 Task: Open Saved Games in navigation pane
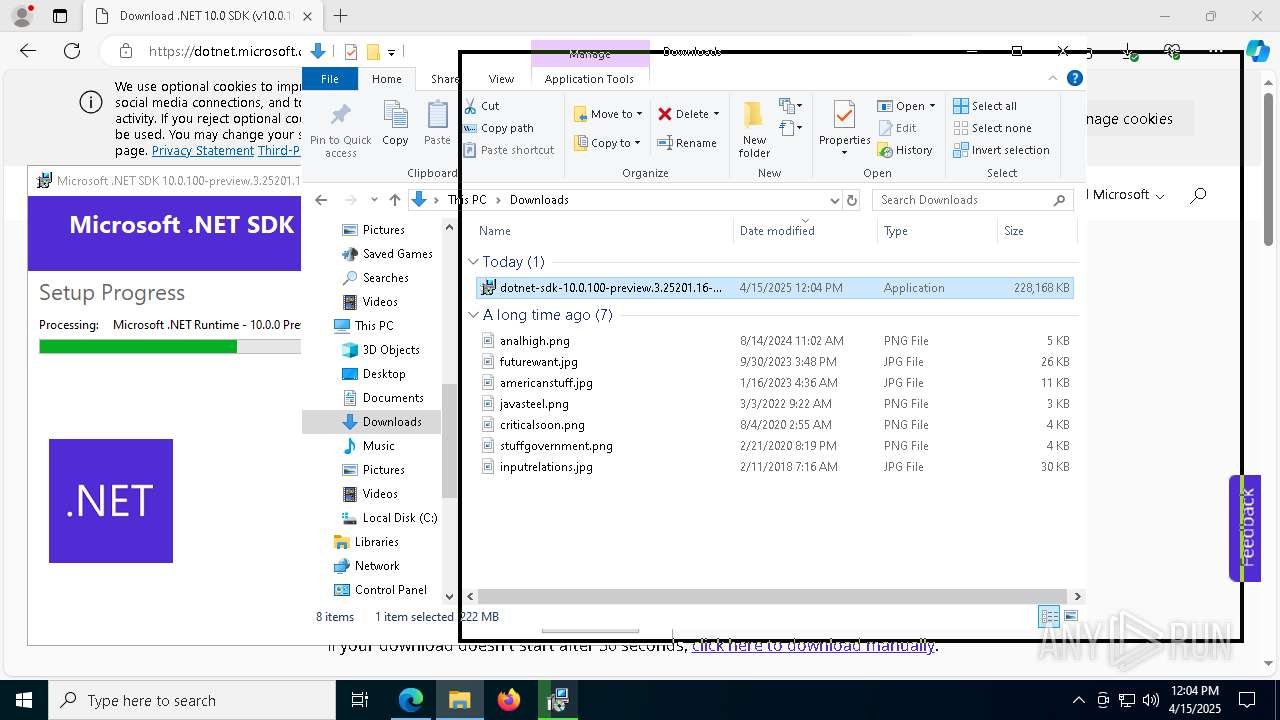point(387,254)
